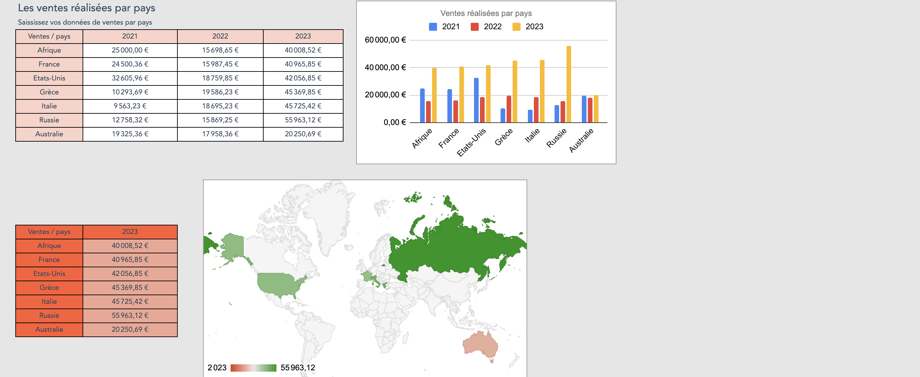Viewport: 920px width, 377px height.
Task: Click the 55 963,12 map legend value
Action: [x=297, y=368]
